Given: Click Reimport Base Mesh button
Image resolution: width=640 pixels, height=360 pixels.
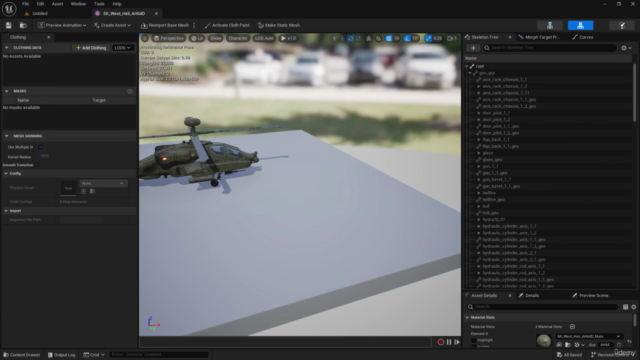Looking at the screenshot, I should coord(165,25).
